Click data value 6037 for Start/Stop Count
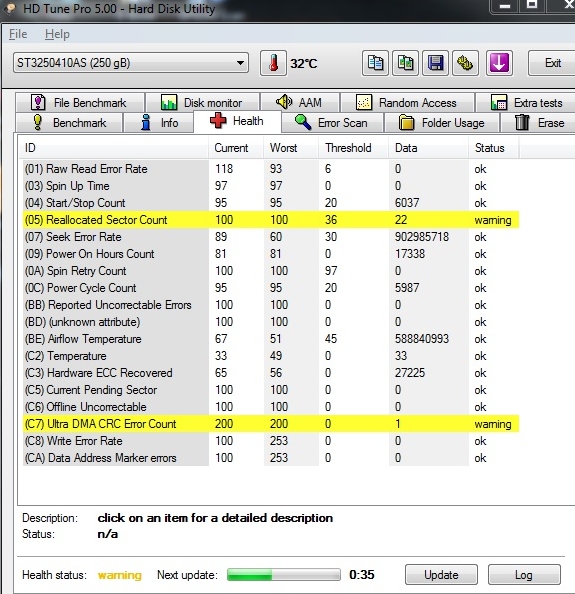 pos(407,203)
